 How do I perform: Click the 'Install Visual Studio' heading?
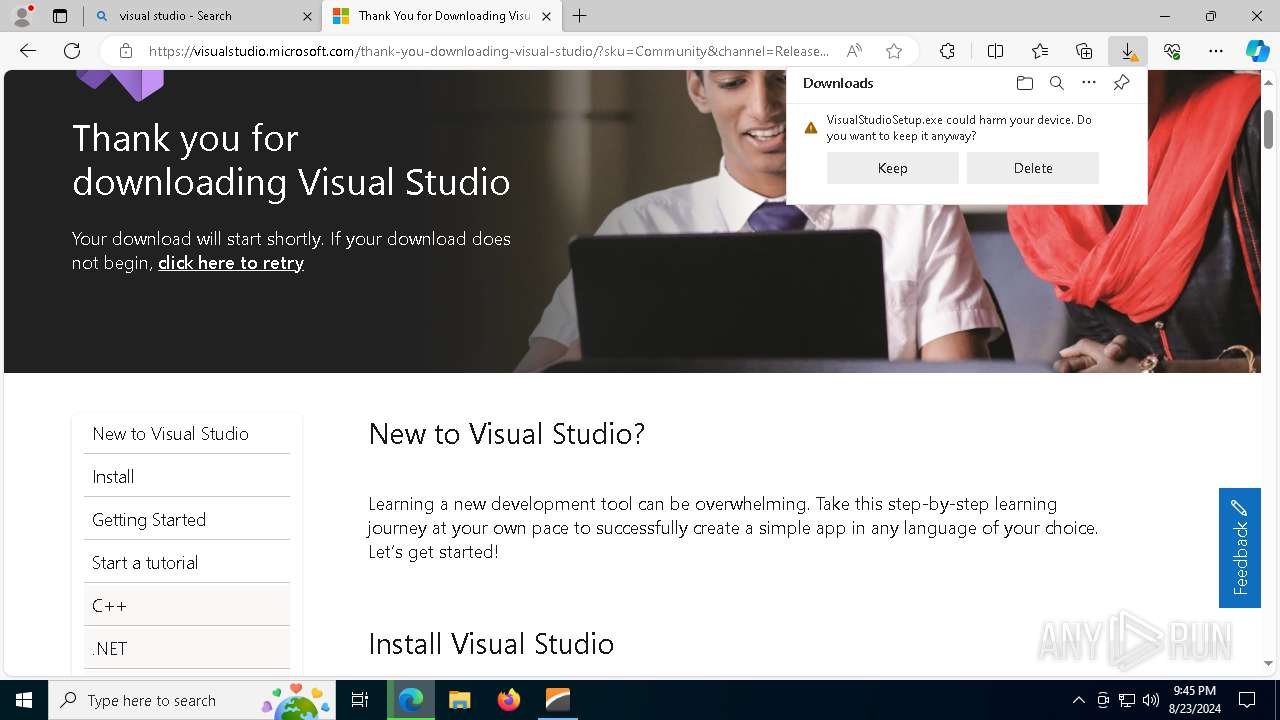point(491,644)
